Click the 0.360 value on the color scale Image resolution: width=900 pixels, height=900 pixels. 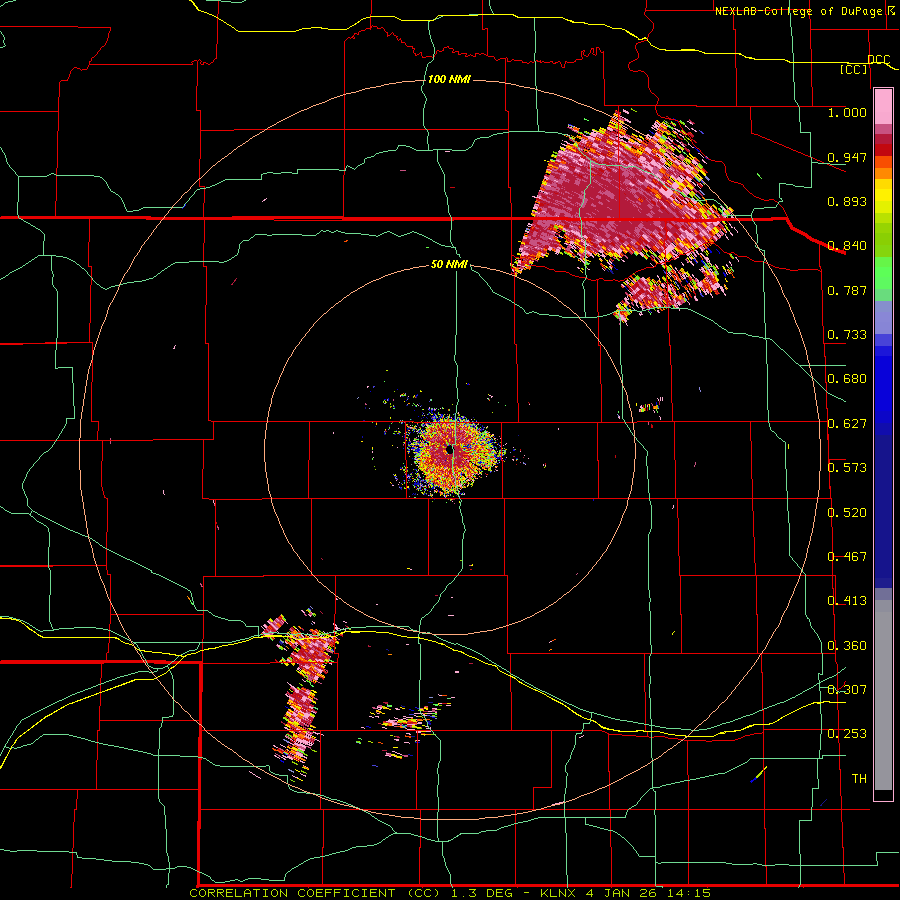847,646
